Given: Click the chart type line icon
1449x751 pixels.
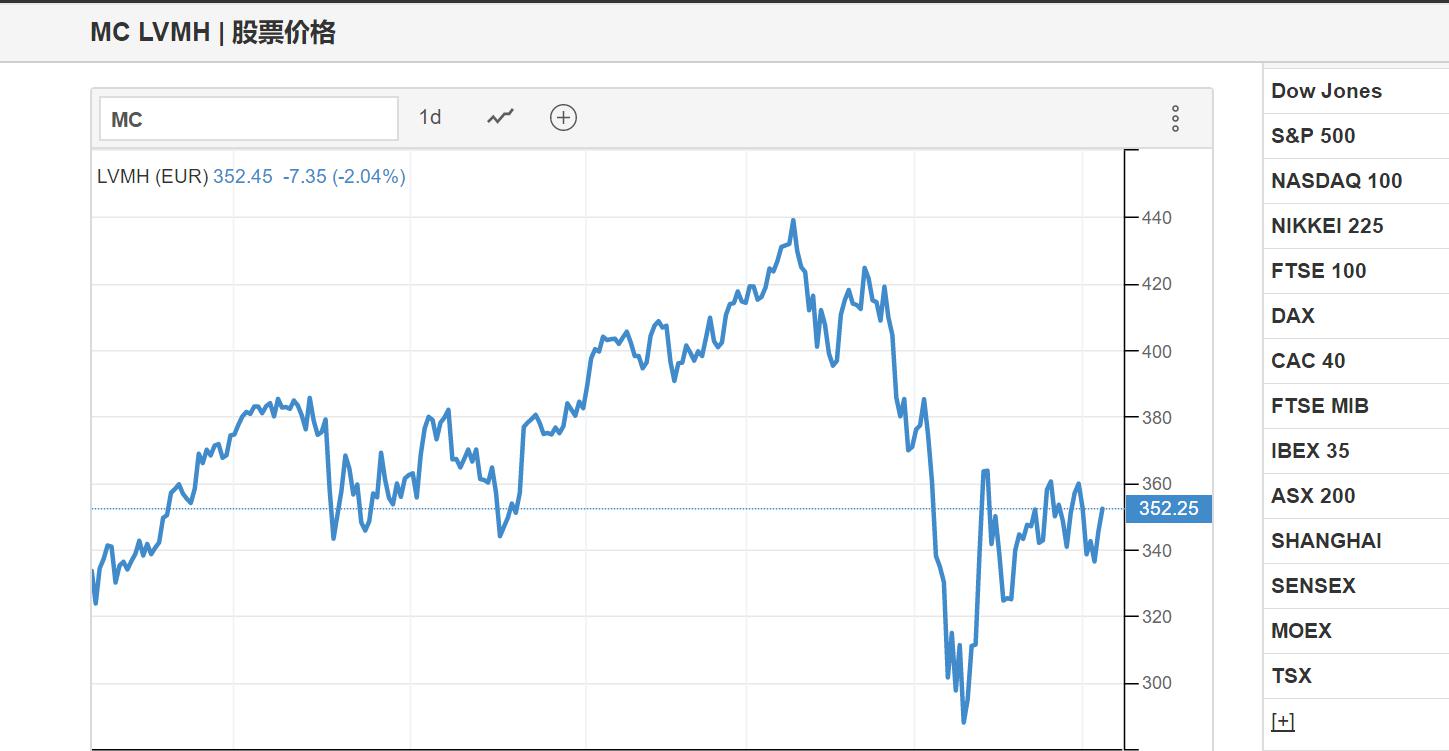Looking at the screenshot, I should (x=500, y=118).
